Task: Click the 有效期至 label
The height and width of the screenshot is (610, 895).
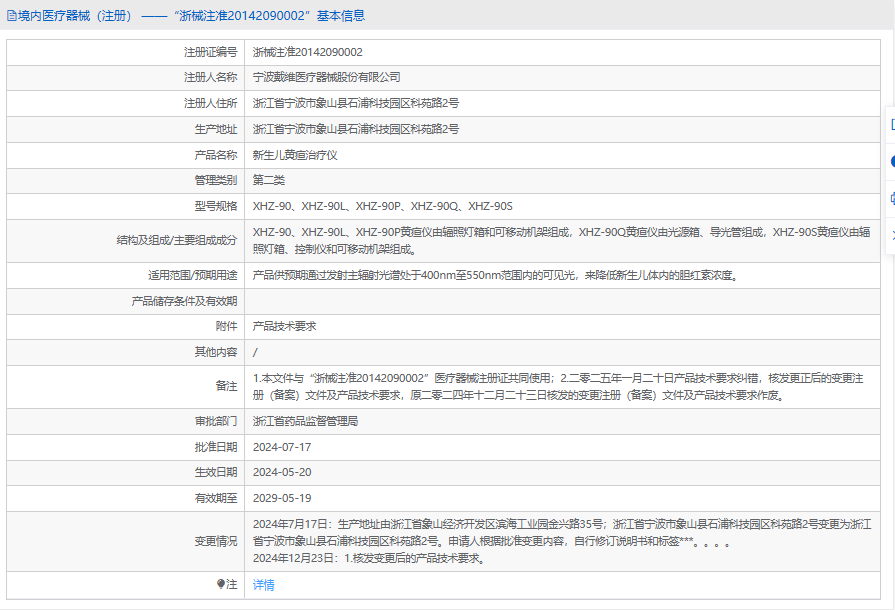Action: click(216, 498)
